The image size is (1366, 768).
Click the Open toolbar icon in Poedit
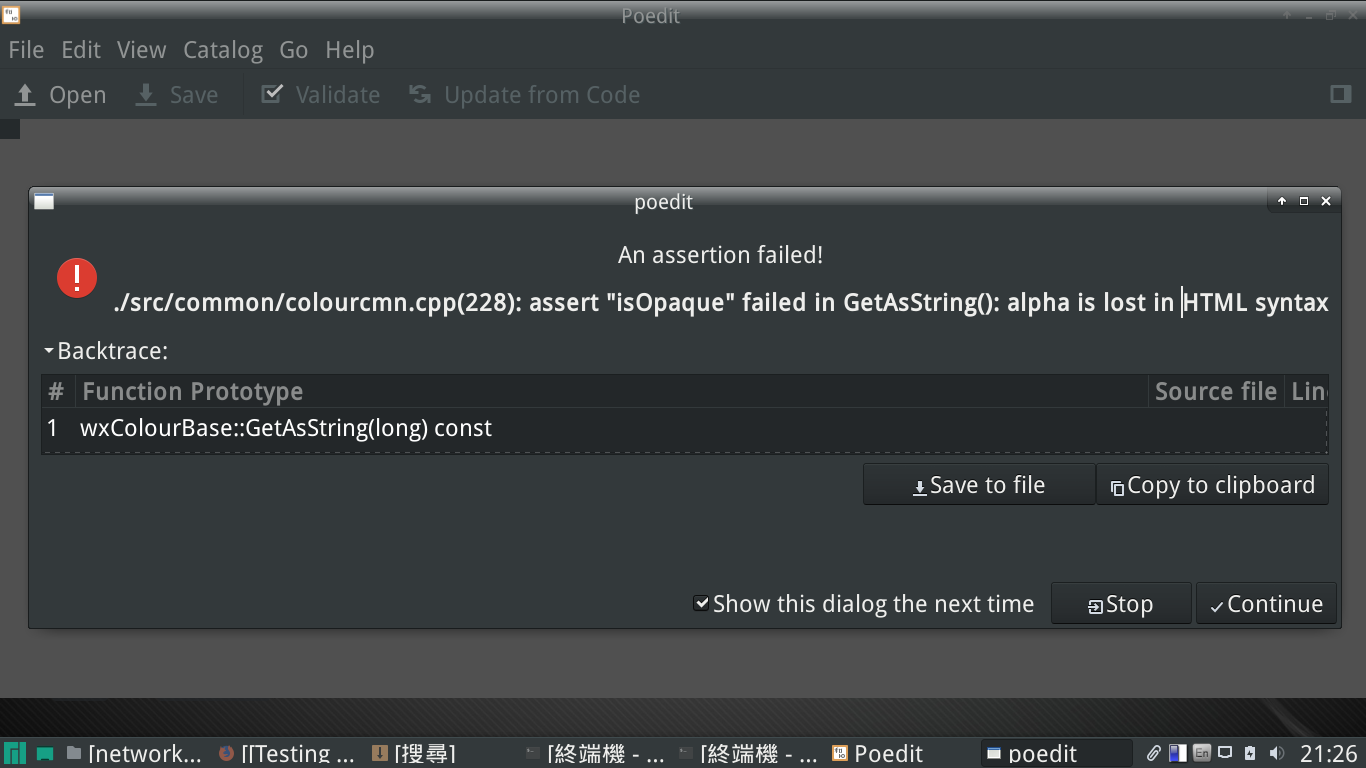tap(25, 95)
